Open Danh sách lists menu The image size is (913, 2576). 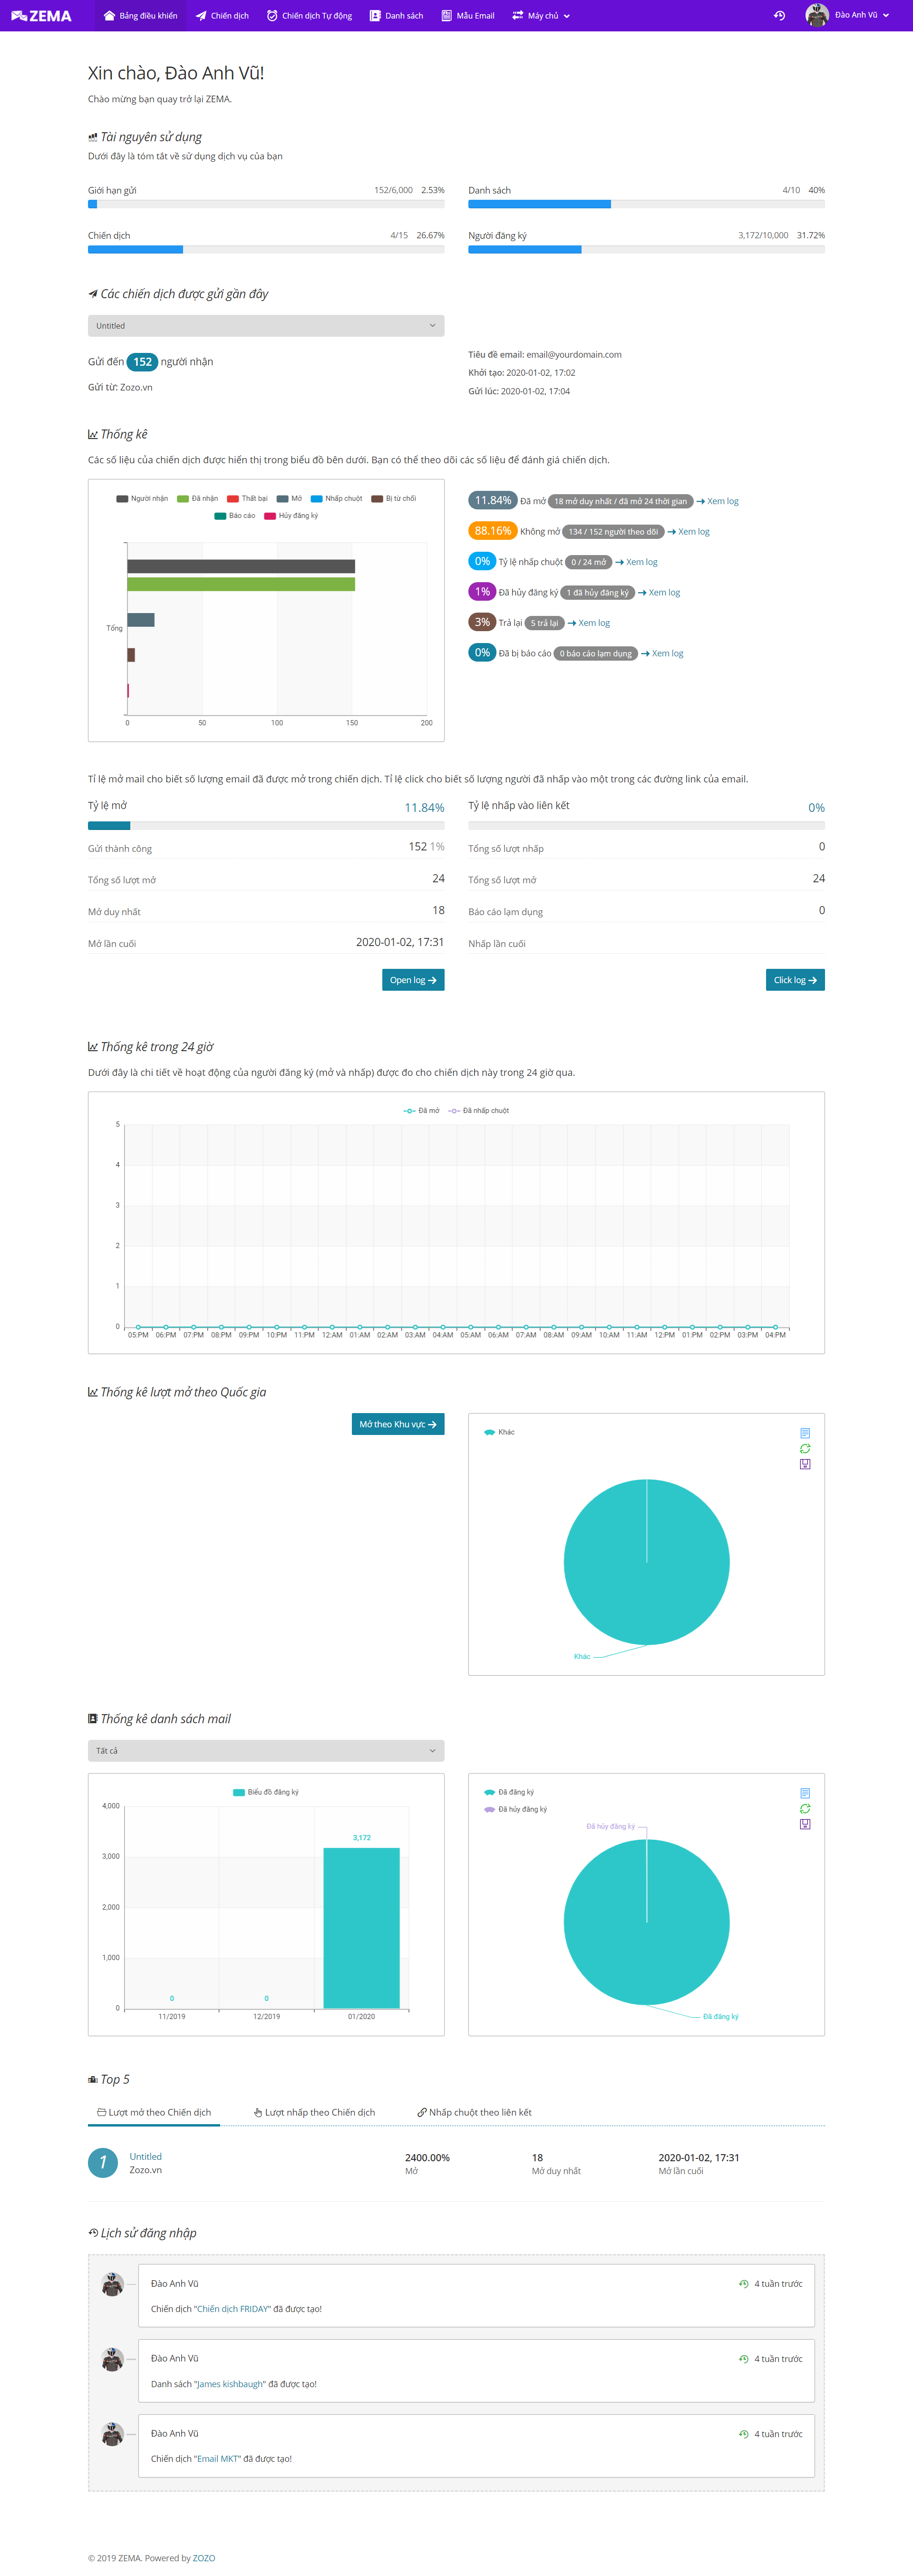[x=396, y=16]
